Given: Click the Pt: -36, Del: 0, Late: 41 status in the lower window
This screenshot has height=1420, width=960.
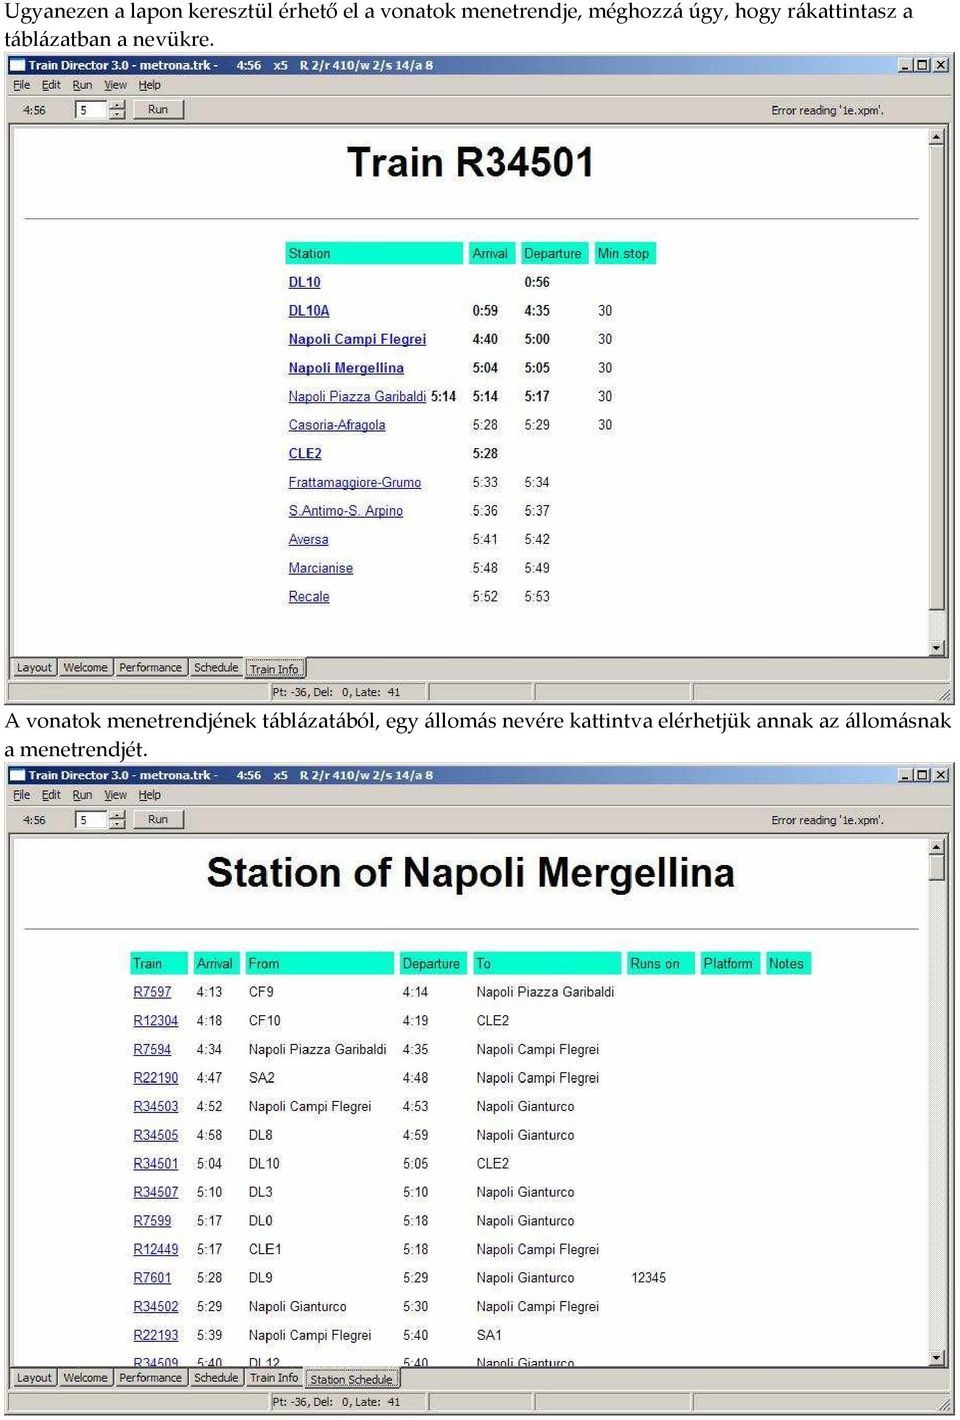Looking at the screenshot, I should [x=336, y=1402].
